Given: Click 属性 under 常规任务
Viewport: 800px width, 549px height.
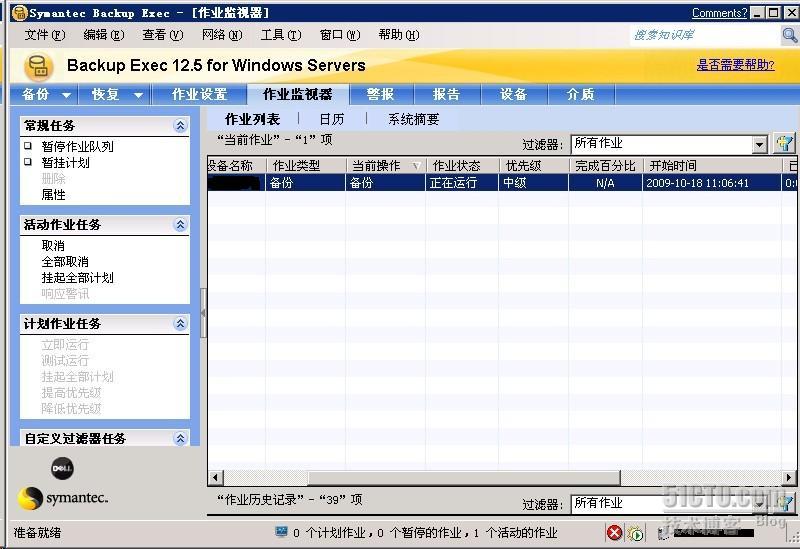Looking at the screenshot, I should click(54, 194).
